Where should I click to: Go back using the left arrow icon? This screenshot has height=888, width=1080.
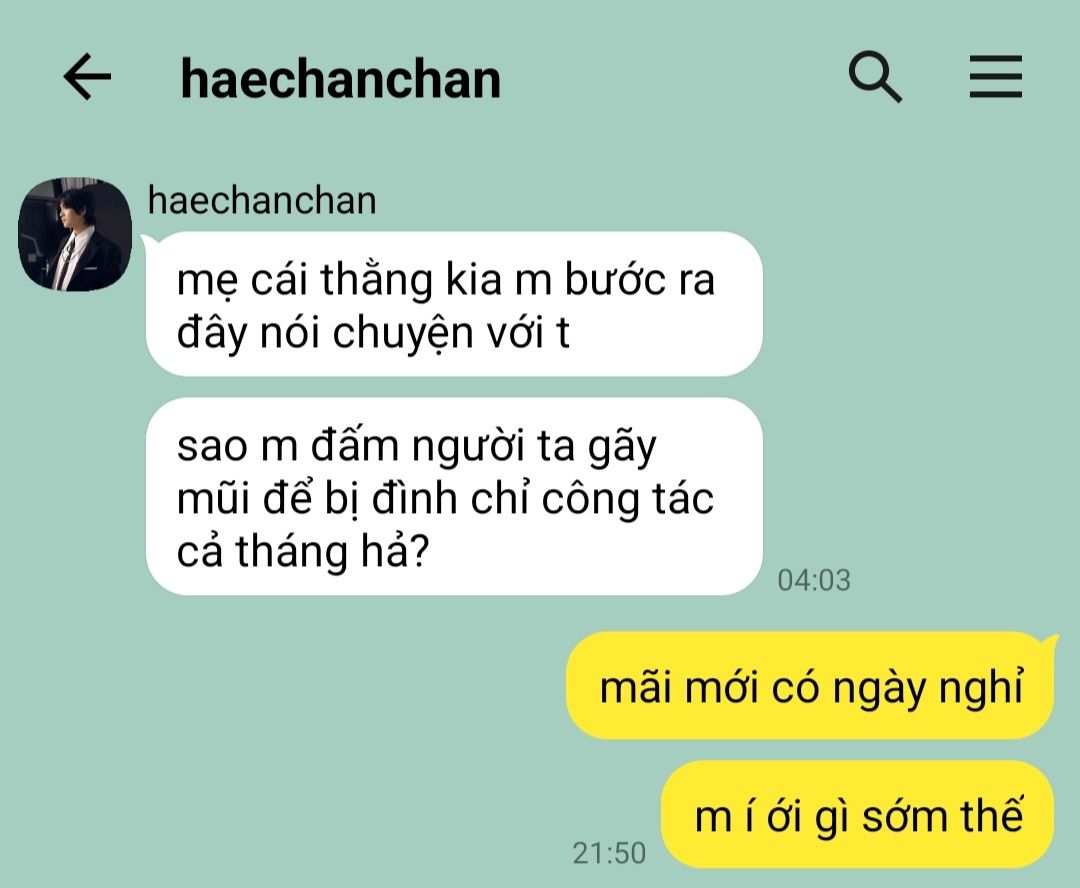(x=87, y=76)
